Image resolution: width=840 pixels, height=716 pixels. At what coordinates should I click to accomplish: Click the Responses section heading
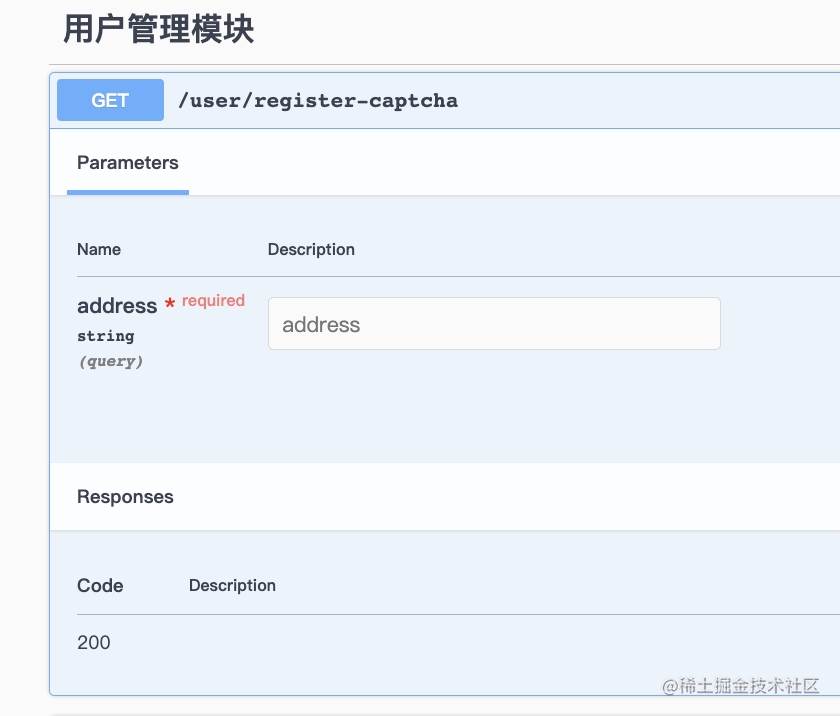[125, 497]
